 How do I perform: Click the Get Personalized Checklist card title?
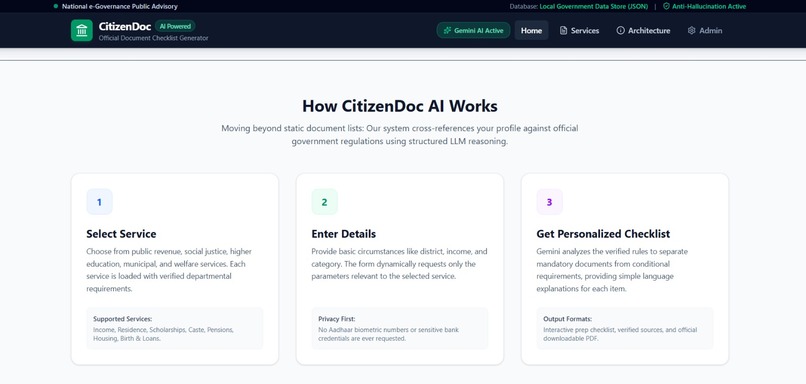pos(603,234)
